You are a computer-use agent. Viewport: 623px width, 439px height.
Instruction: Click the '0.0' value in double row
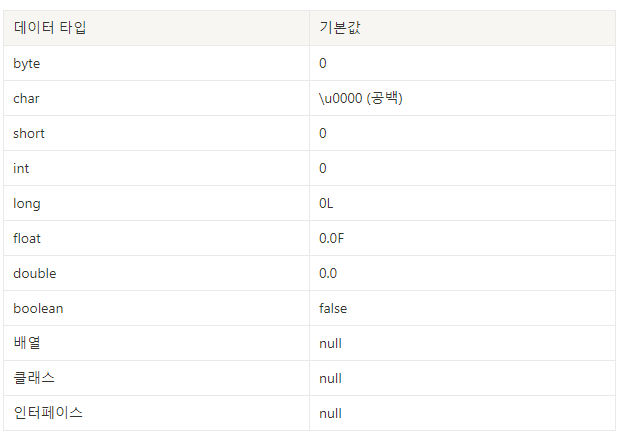328,273
